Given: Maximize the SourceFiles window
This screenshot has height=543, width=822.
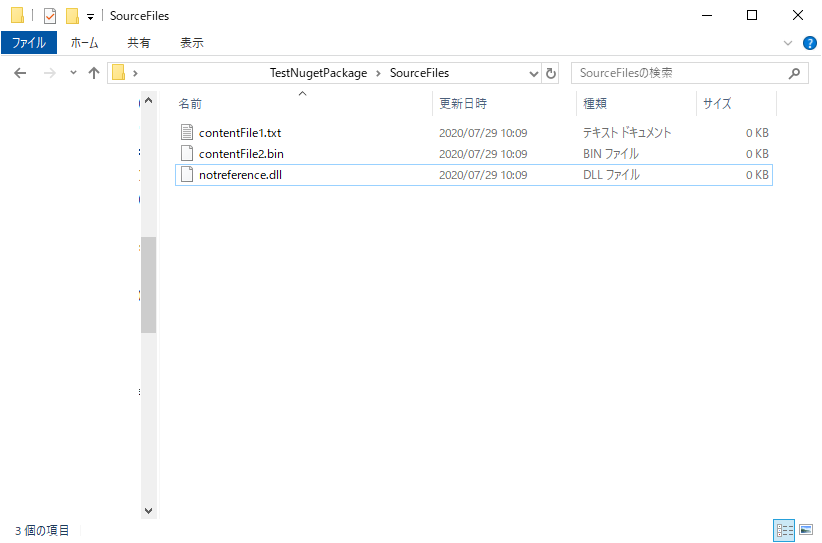Looking at the screenshot, I should pyautogui.click(x=752, y=15).
